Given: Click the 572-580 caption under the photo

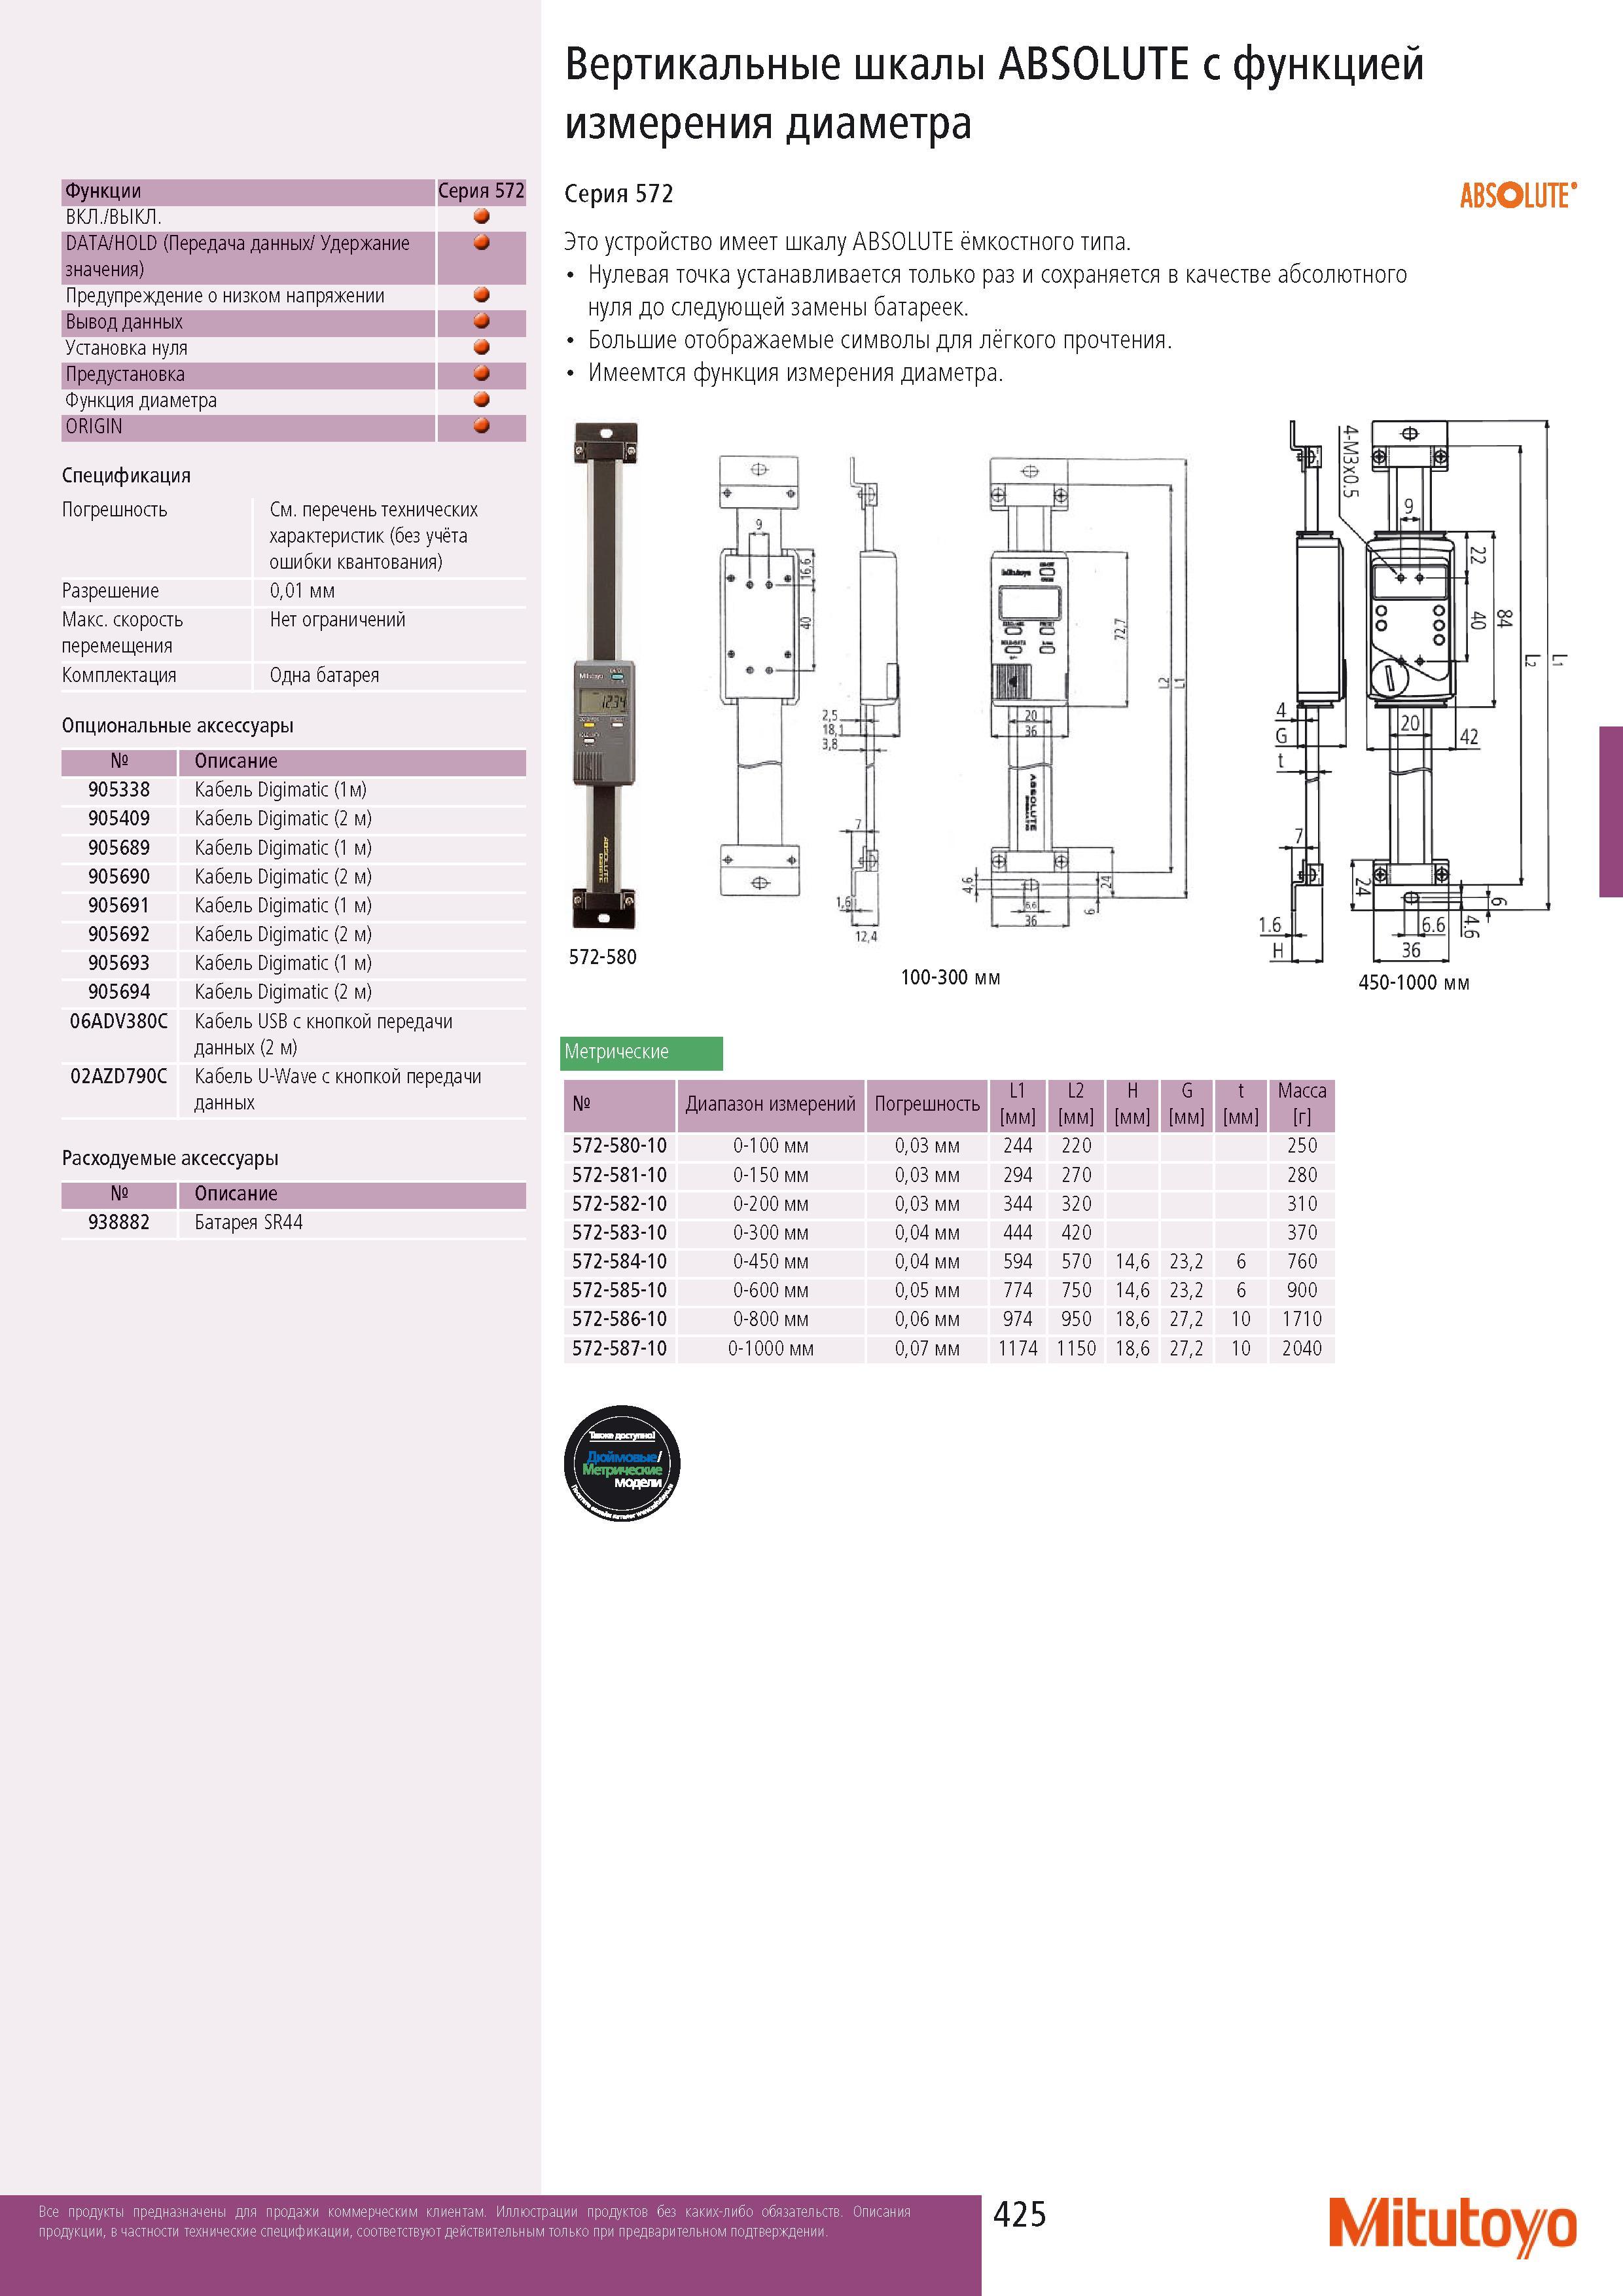Looking at the screenshot, I should coord(602,957).
